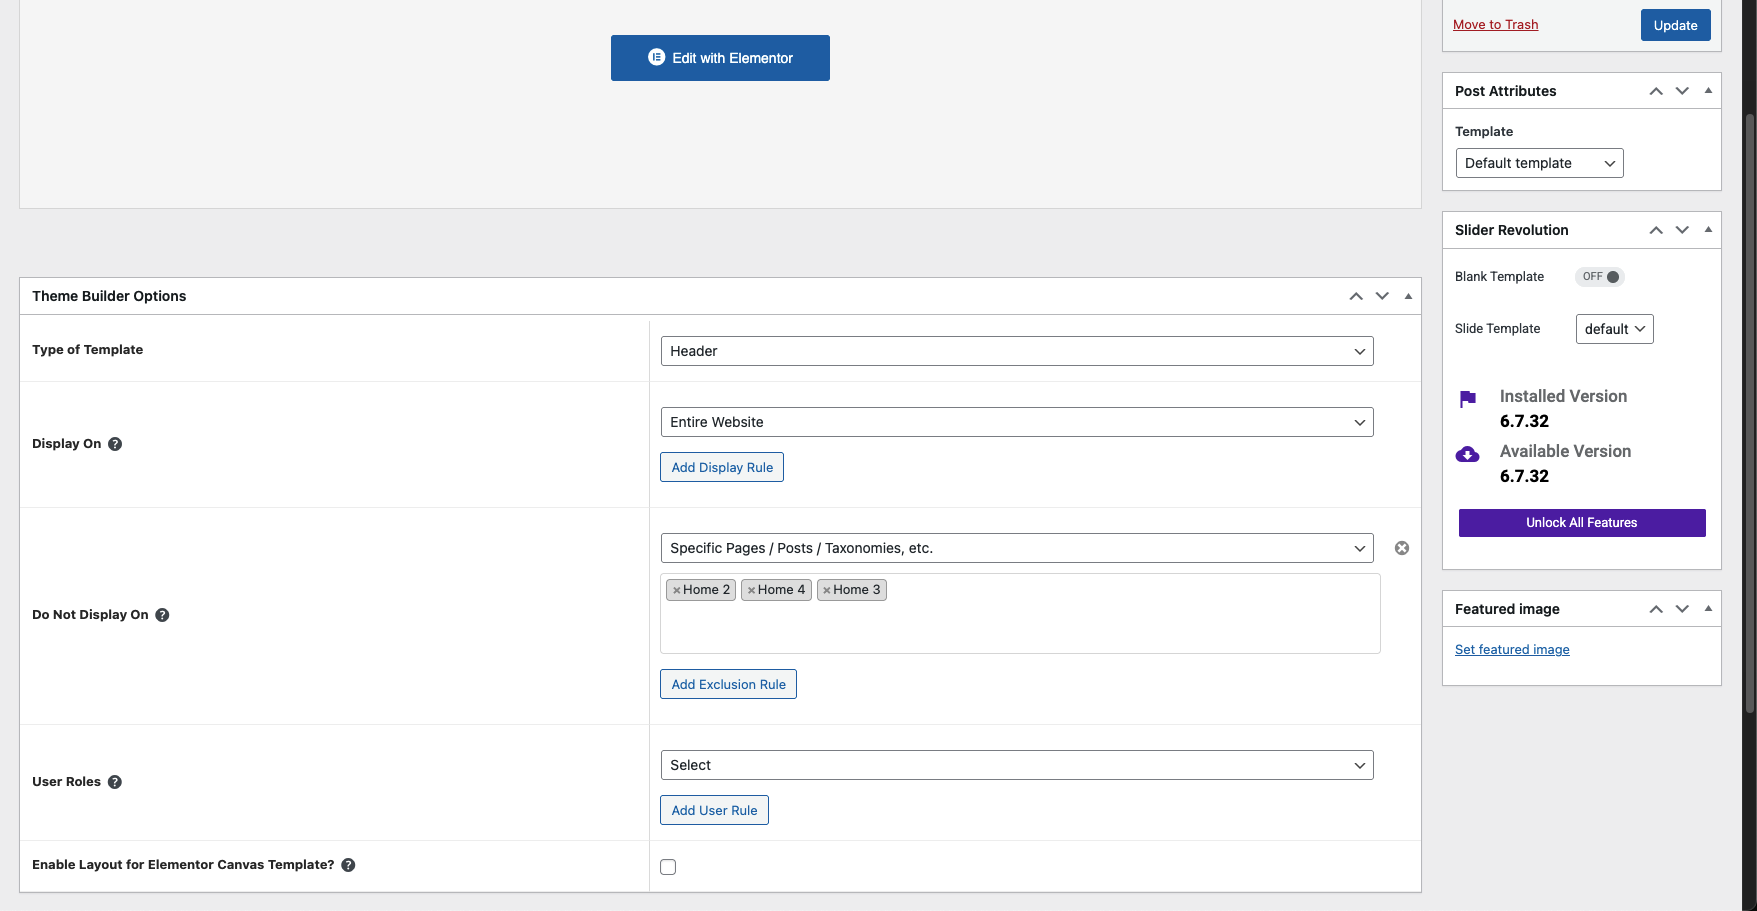This screenshot has width=1757, height=911.
Task: Toggle the Blank Template switch
Action: 1600,277
